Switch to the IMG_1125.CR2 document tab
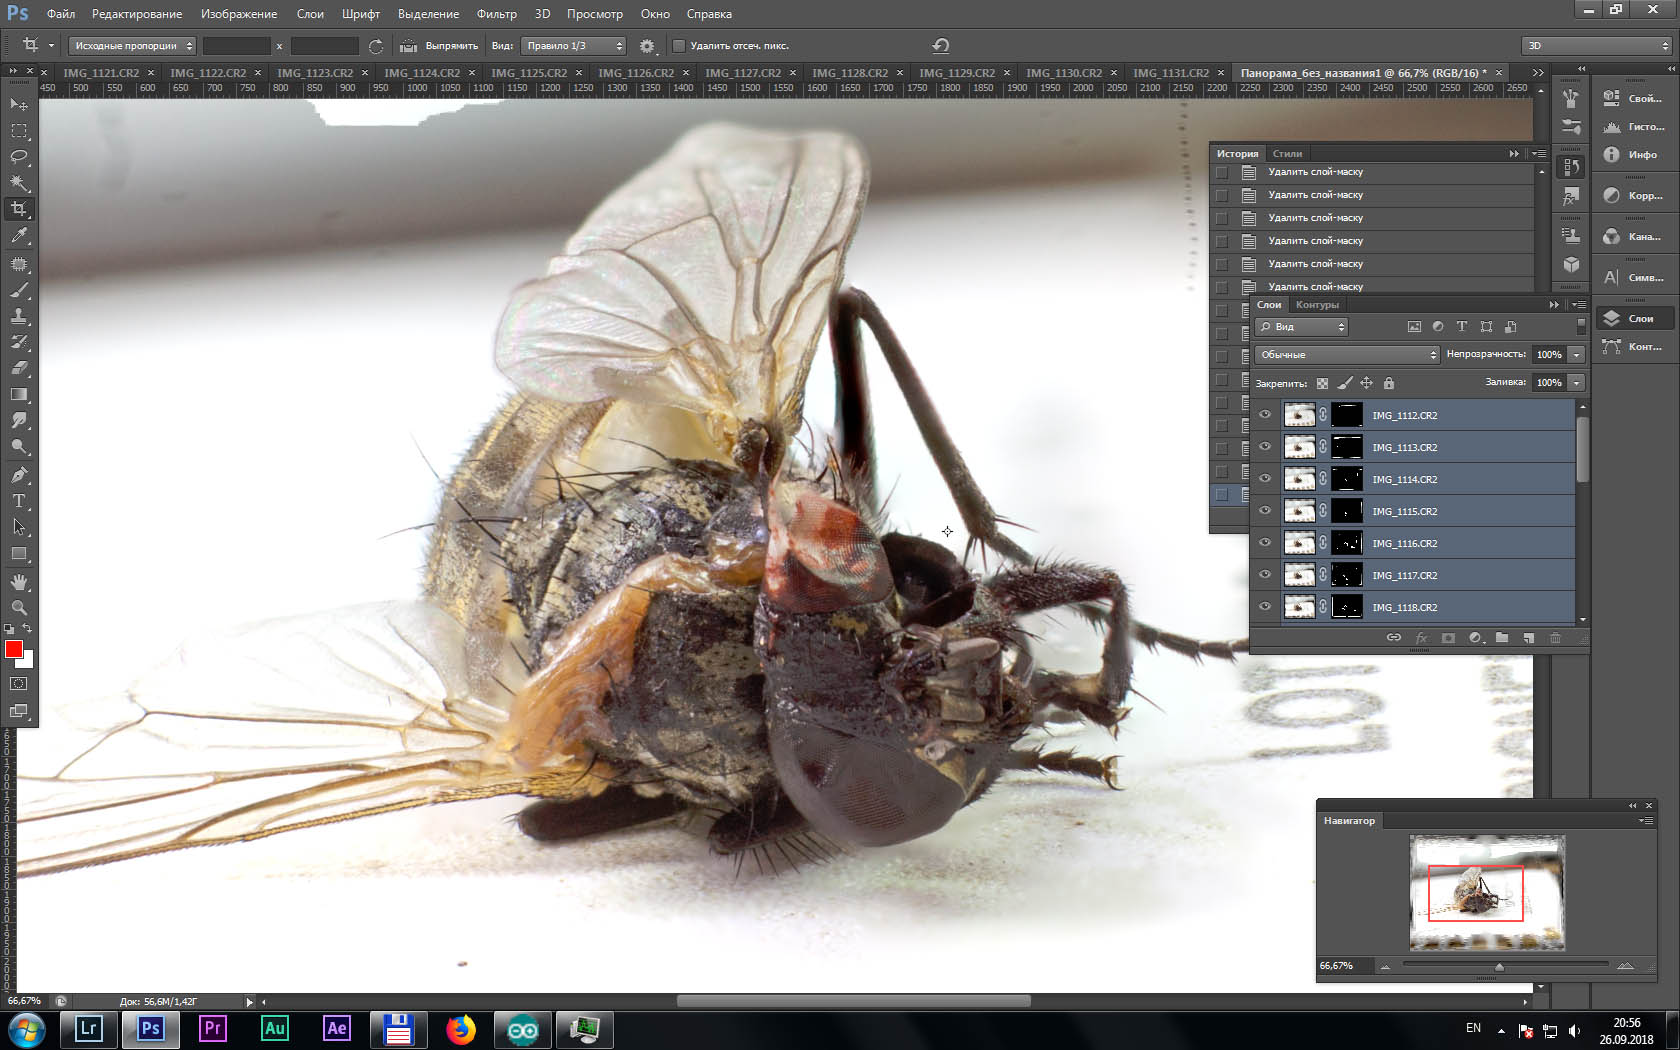The image size is (1680, 1050). [x=529, y=73]
